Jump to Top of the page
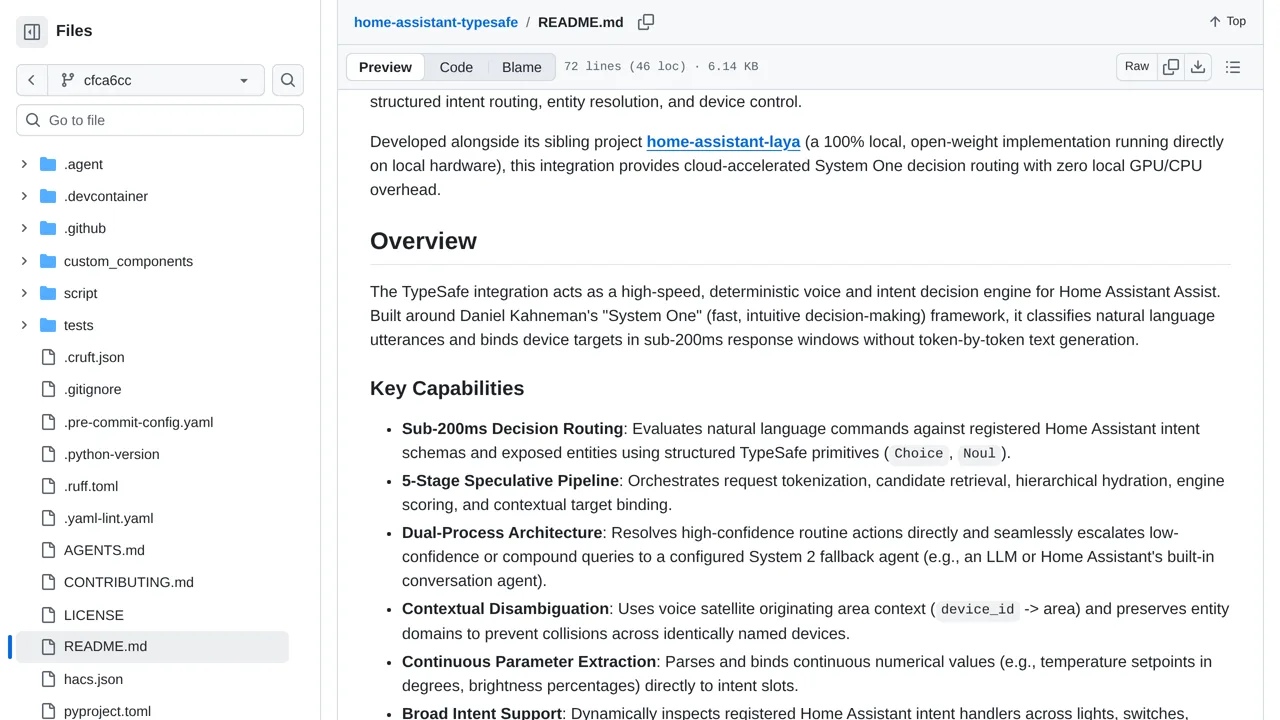 point(1227,21)
